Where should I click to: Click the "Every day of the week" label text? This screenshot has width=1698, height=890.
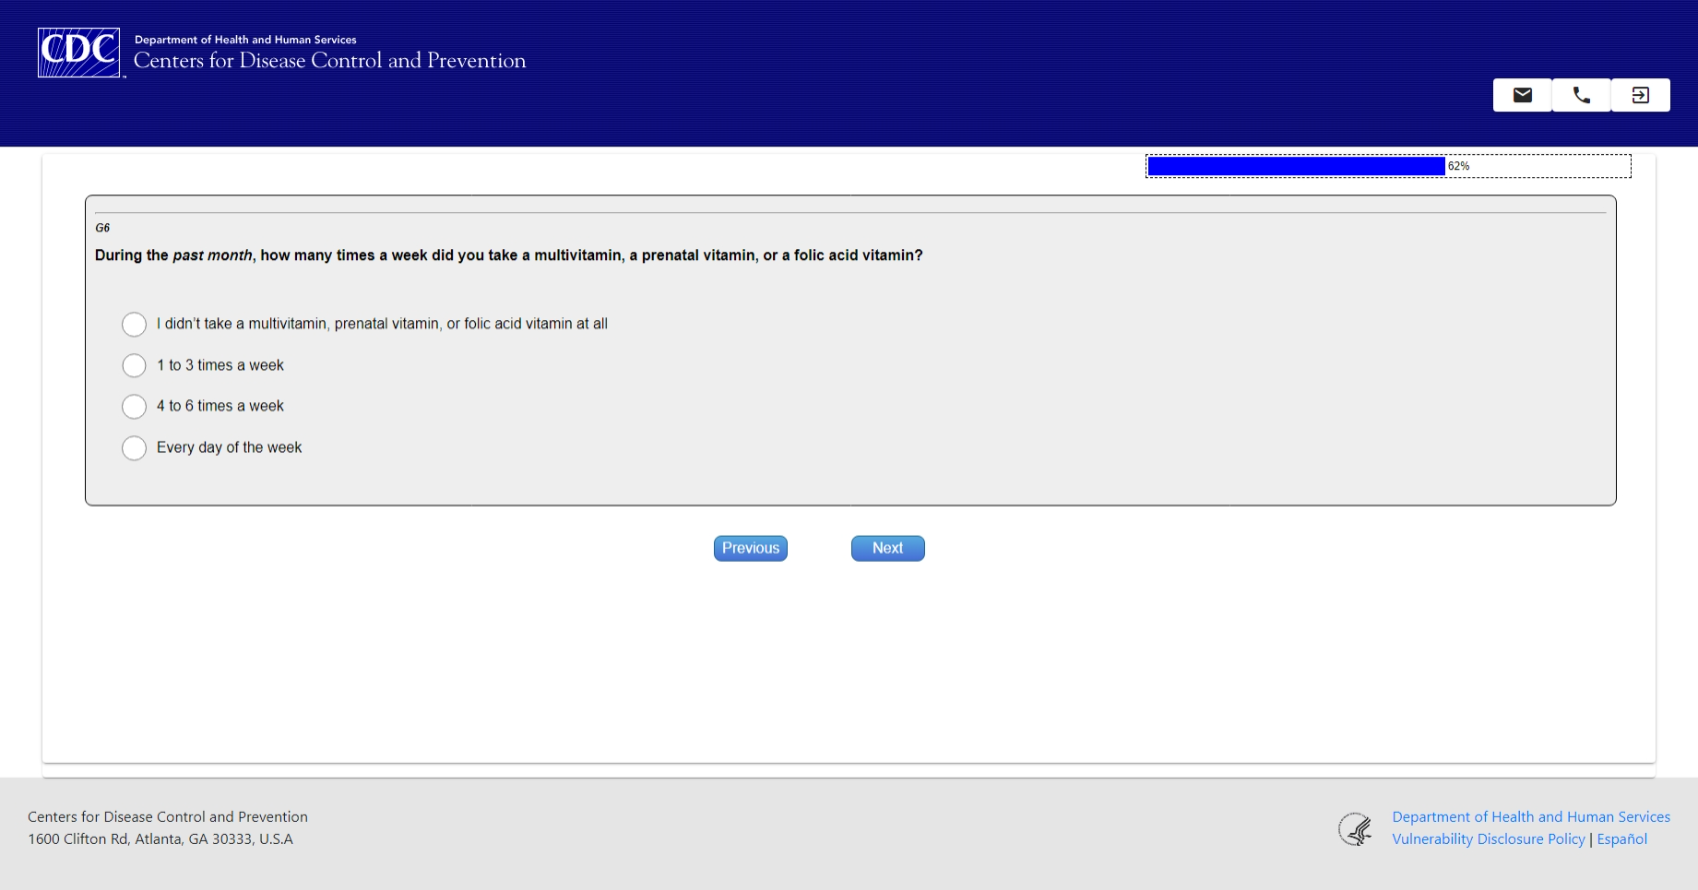[x=229, y=447]
